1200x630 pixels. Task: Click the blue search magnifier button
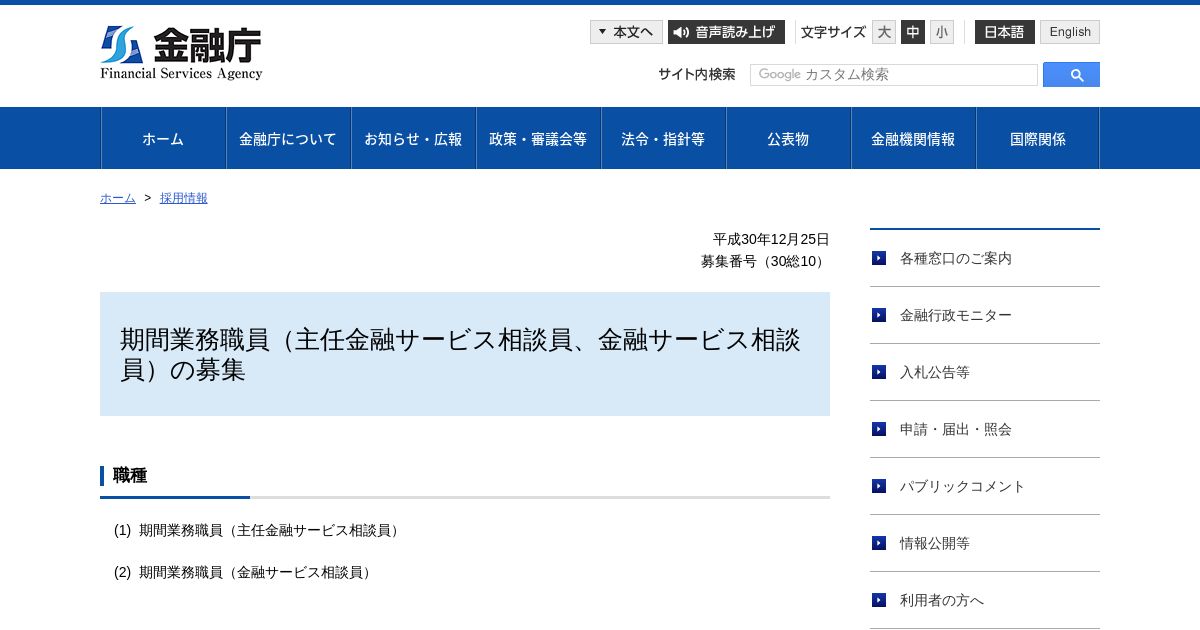pyautogui.click(x=1071, y=75)
